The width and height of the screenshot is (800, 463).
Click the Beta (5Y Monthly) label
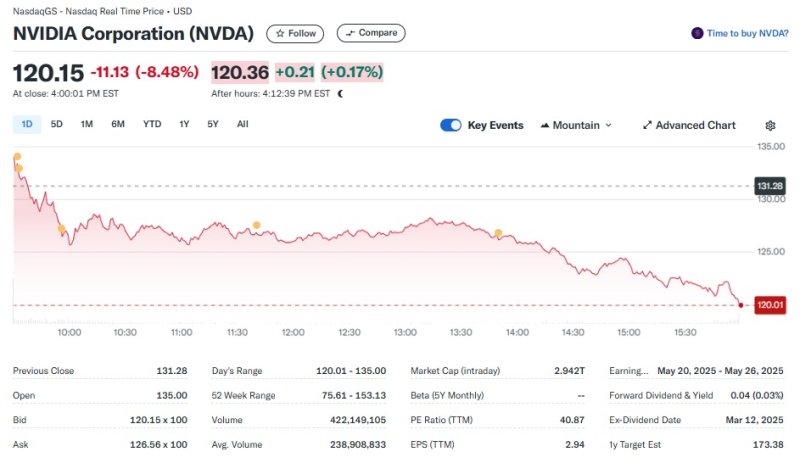(447, 396)
